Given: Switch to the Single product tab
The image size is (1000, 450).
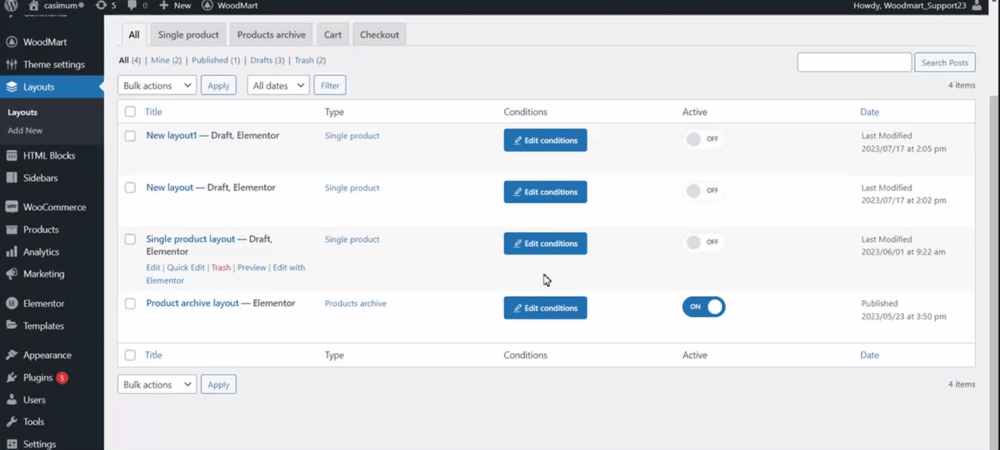Looking at the screenshot, I should click(188, 35).
